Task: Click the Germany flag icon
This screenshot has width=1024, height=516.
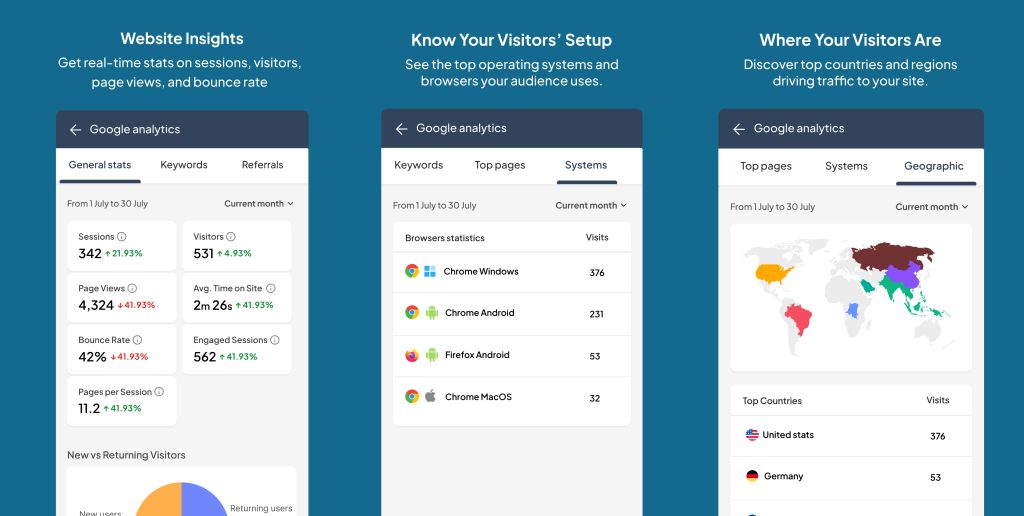Action: (x=752, y=476)
